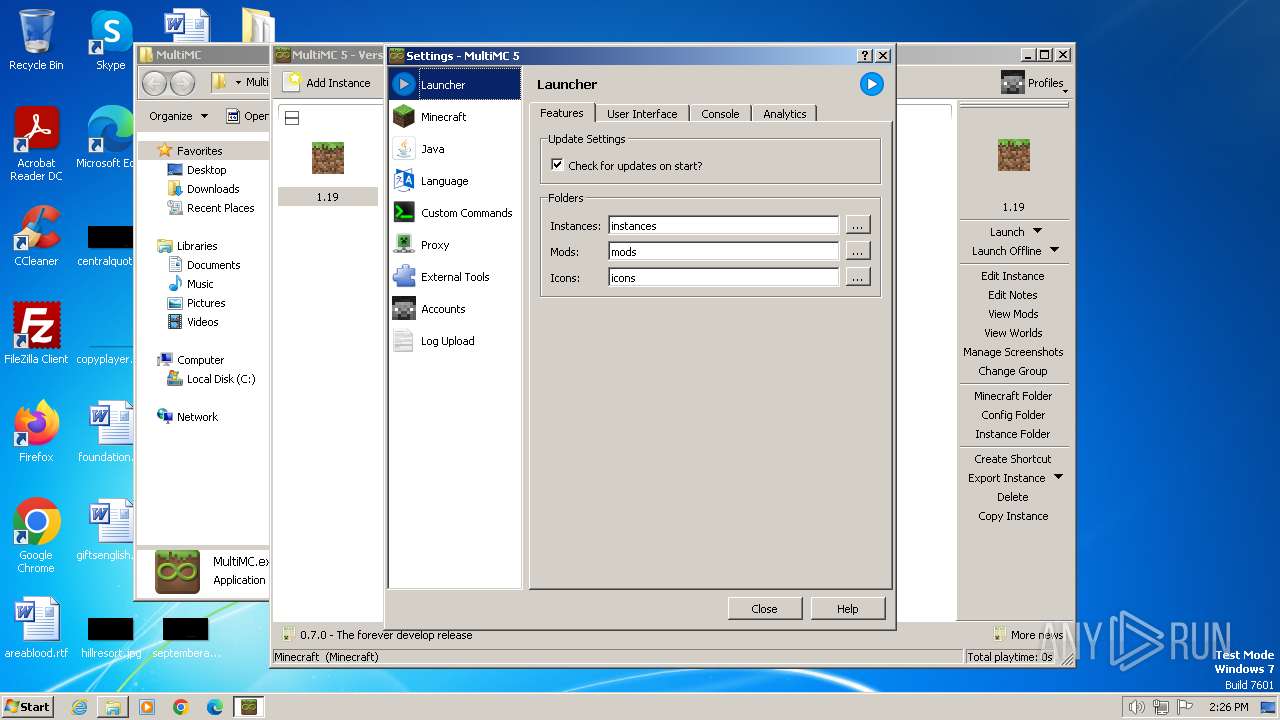
Task: Open the Log Upload settings page
Action: click(455, 341)
